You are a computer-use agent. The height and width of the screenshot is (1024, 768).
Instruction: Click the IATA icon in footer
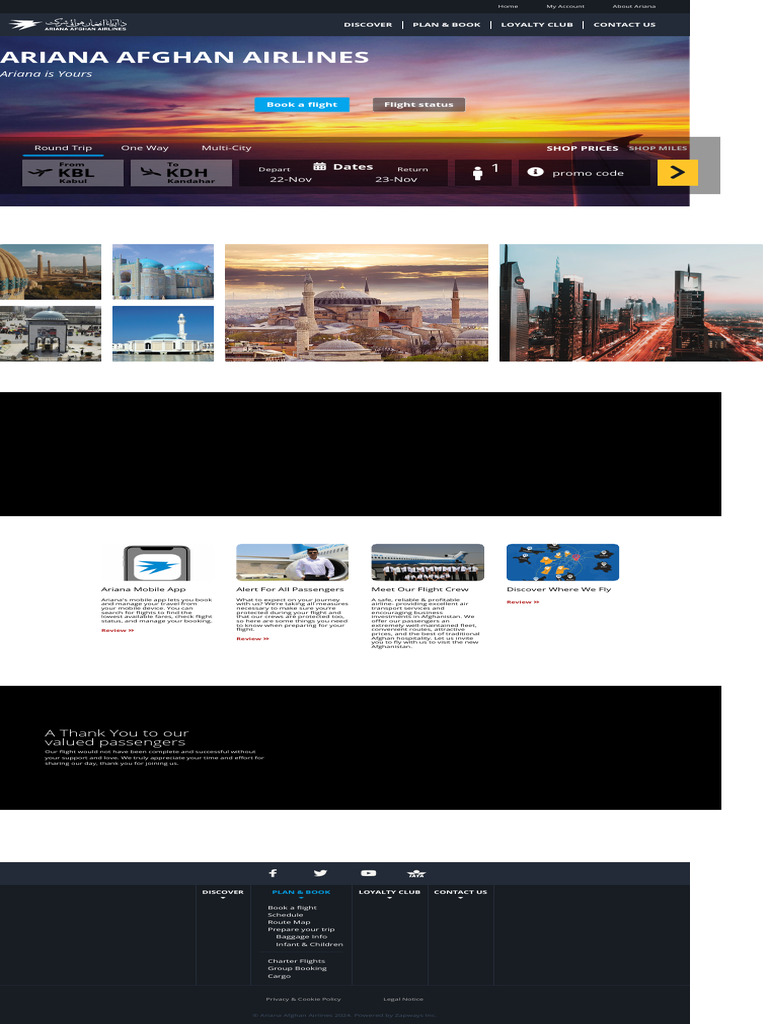(x=416, y=873)
